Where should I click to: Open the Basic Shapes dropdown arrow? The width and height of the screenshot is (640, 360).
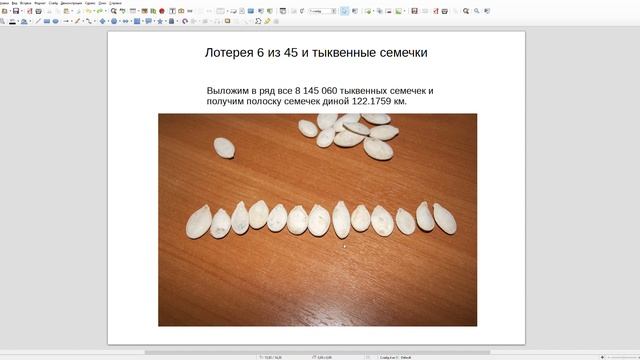pyautogui.click(x=108, y=21)
